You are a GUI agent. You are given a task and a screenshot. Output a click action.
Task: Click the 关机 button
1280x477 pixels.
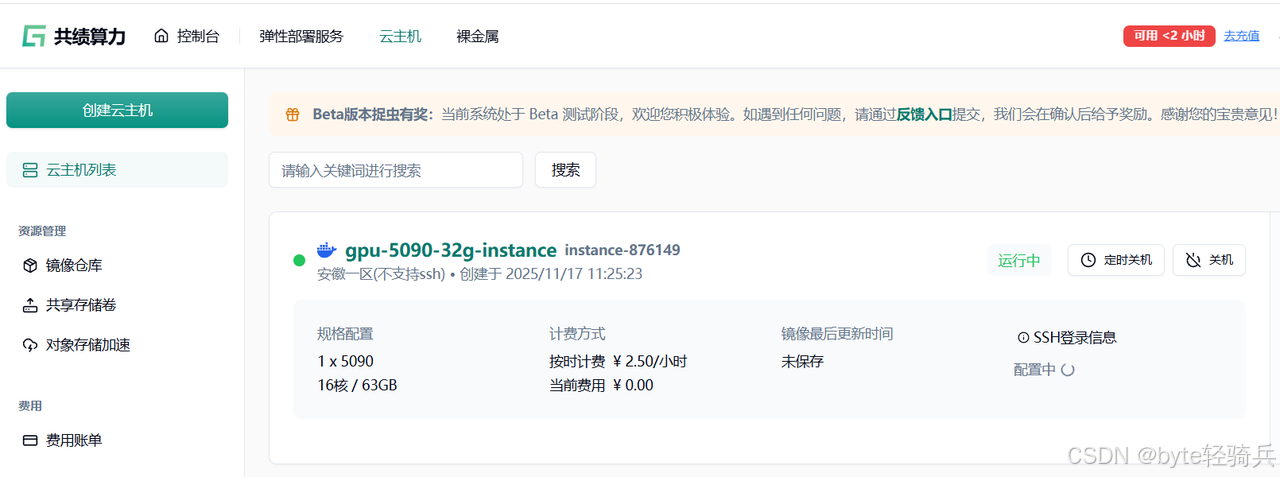[1209, 260]
